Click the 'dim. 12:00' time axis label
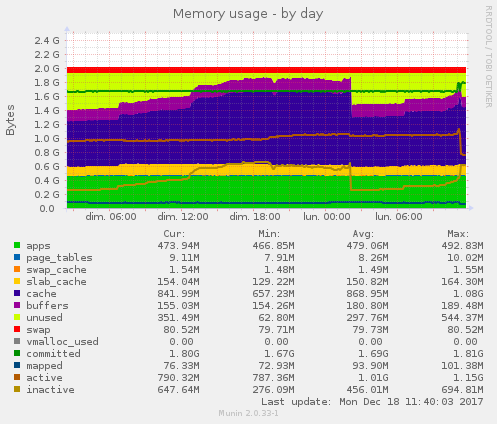This screenshot has height=424, width=497. [183, 217]
